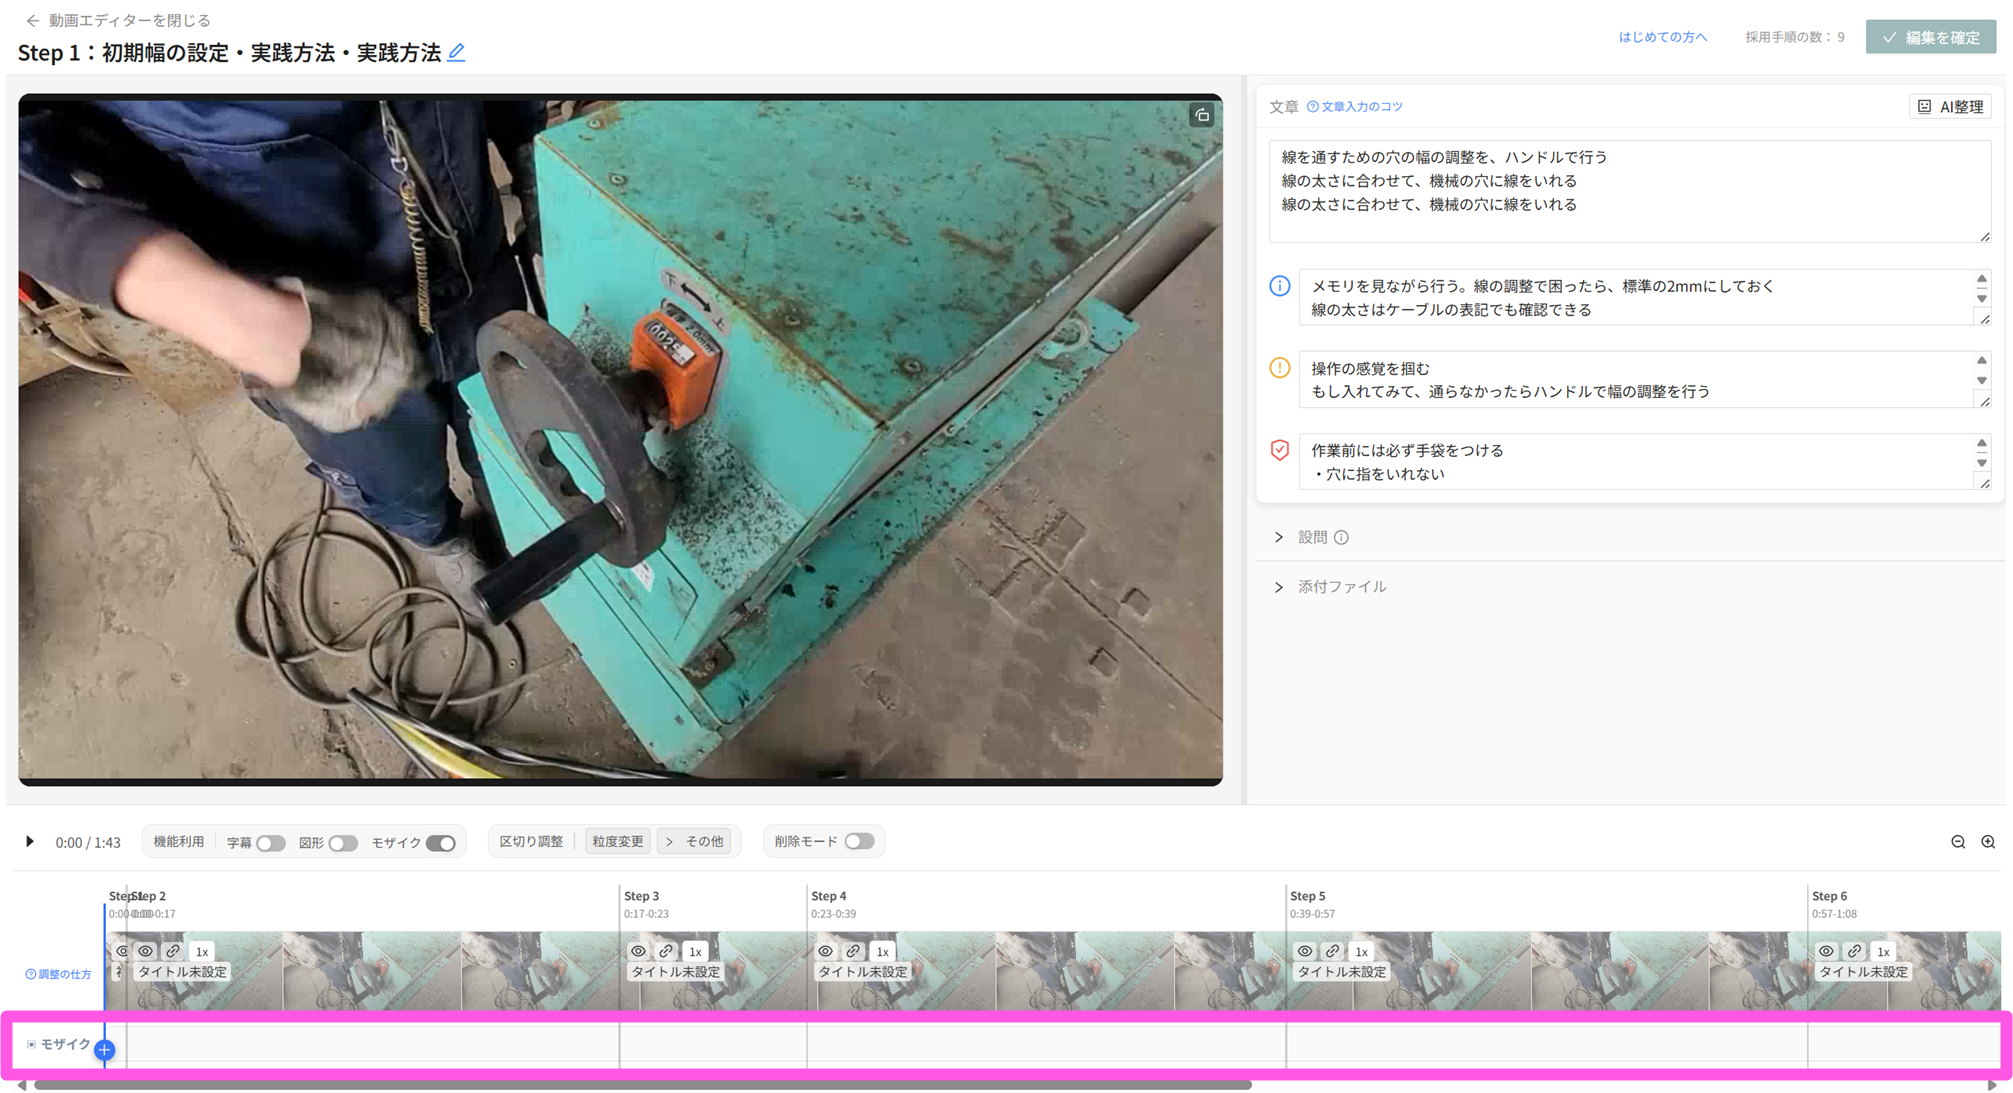Screen dimensions: 2013x1093
Task: Click the blue info point icon
Action: tap(1279, 286)
